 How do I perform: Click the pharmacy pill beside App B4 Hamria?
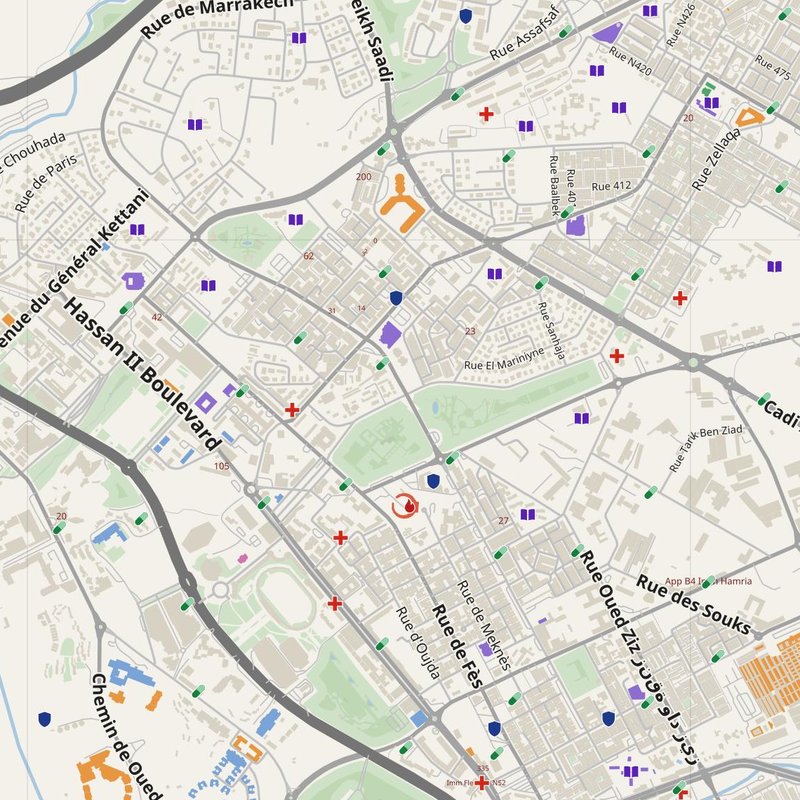[x=708, y=583]
